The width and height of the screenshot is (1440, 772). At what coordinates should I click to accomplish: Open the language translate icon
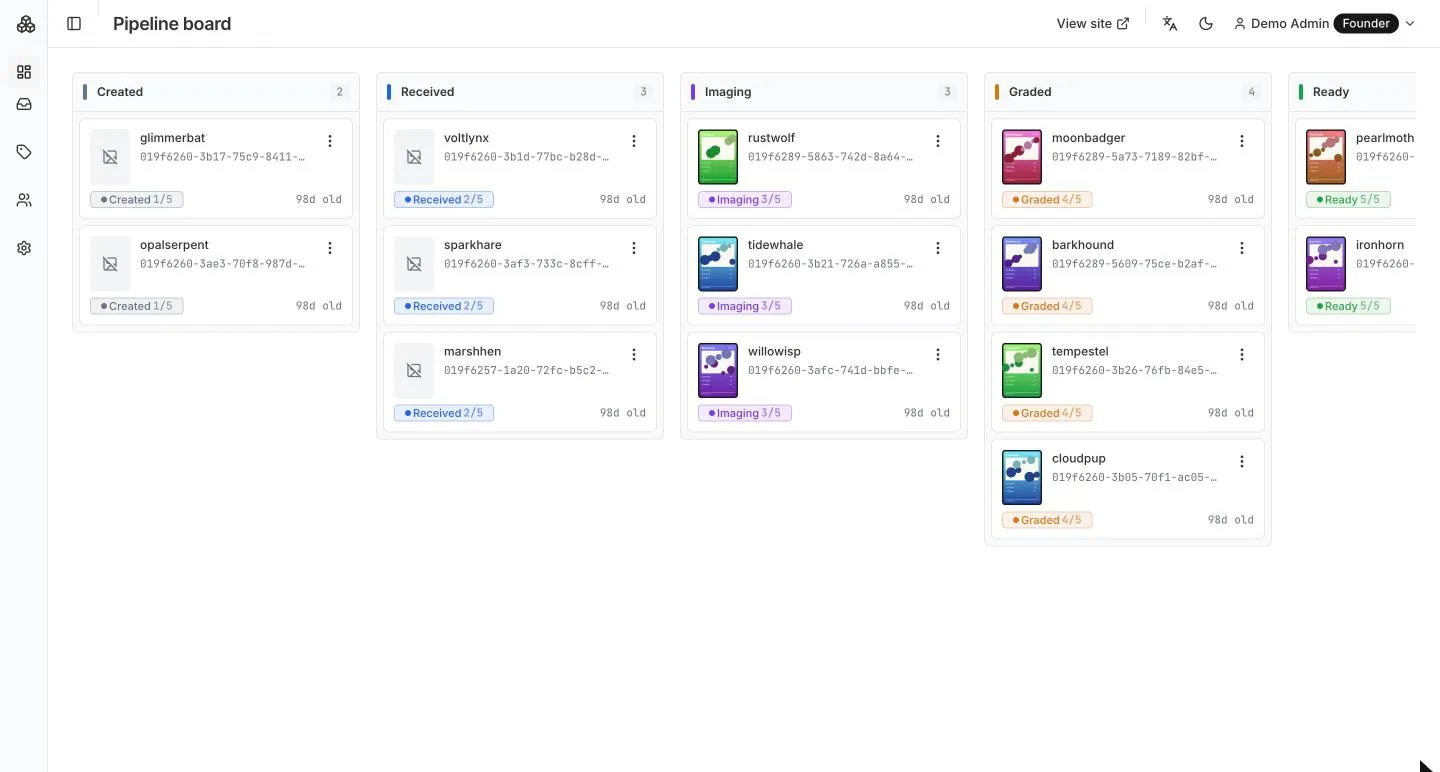[1170, 24]
